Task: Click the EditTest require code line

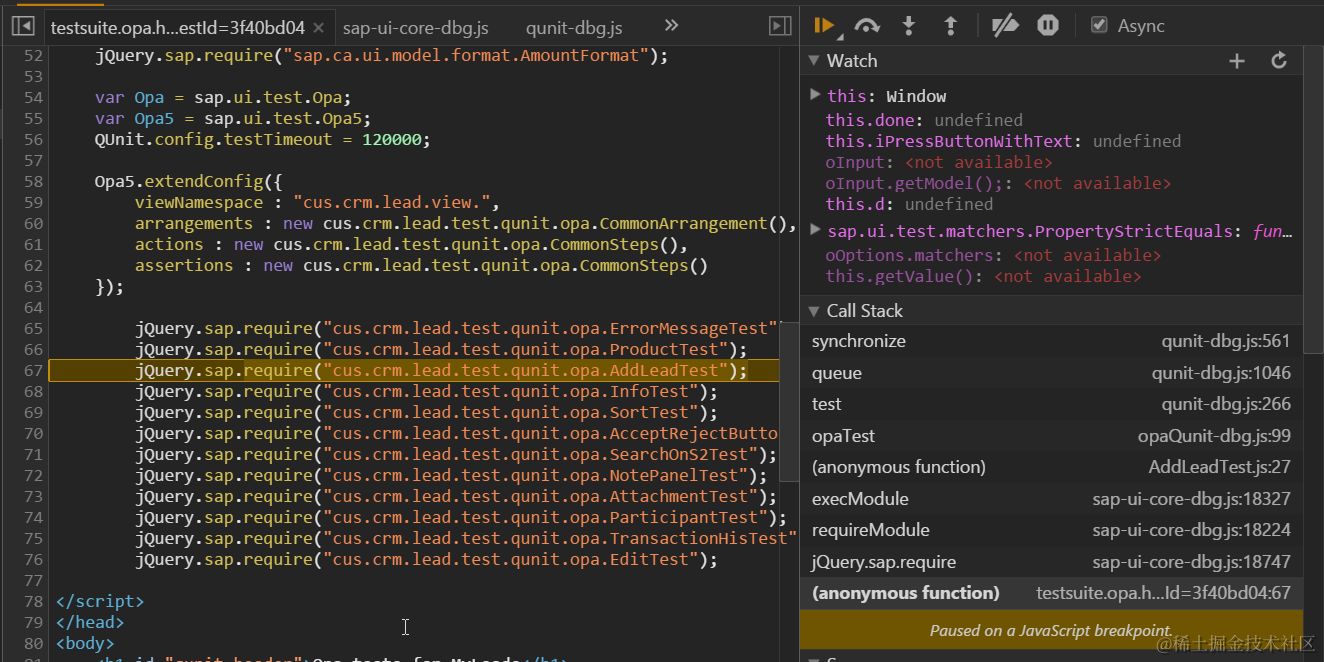Action: coord(427,560)
